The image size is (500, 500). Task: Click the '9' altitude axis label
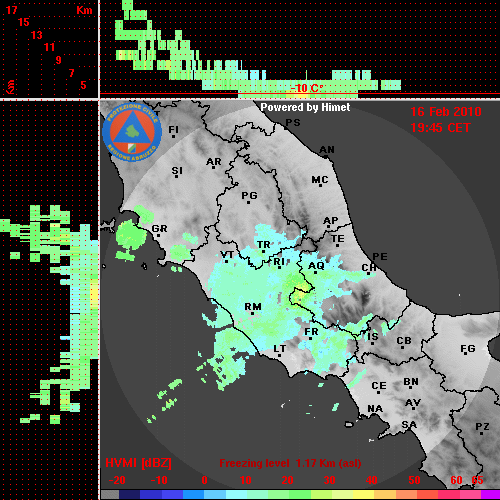[x=59, y=60]
